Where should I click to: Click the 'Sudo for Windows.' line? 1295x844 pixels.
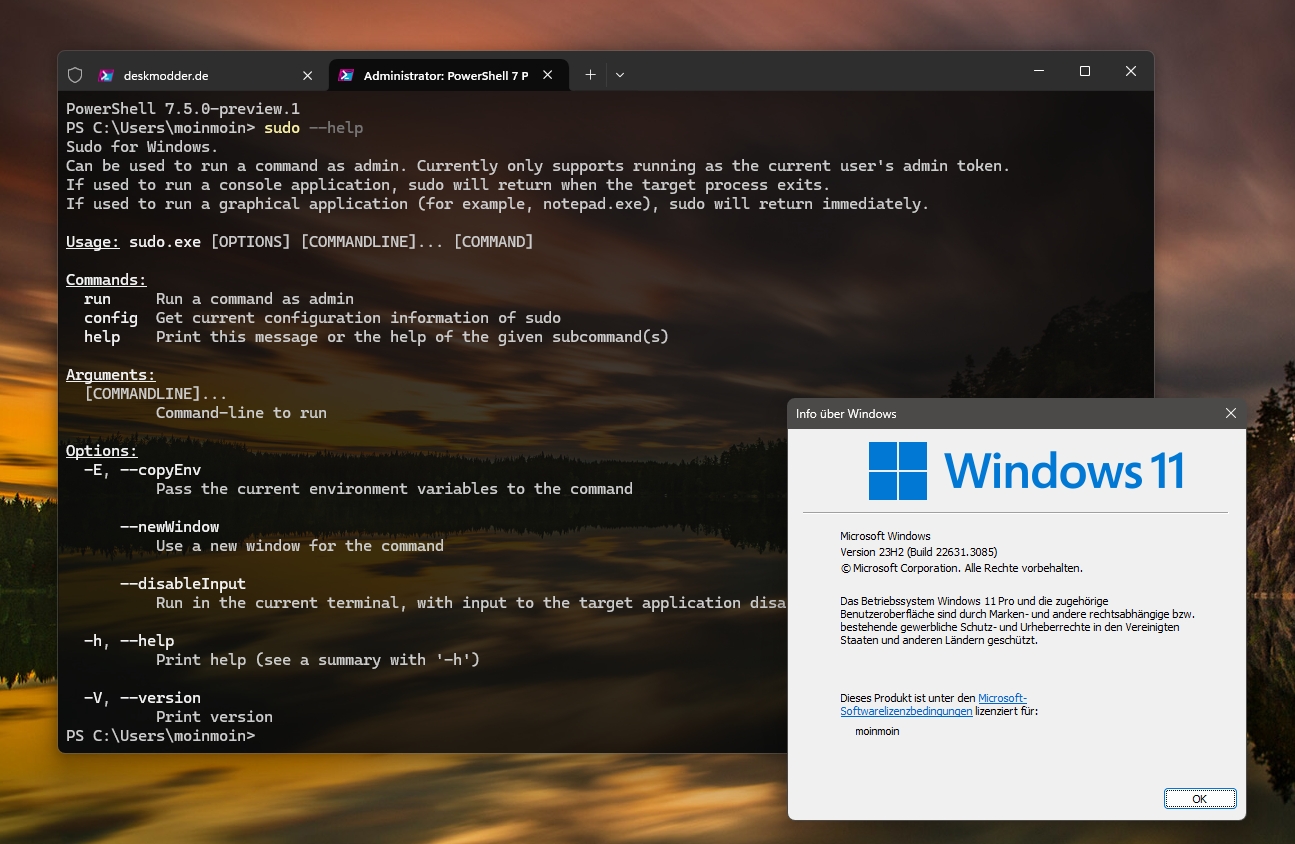click(142, 147)
